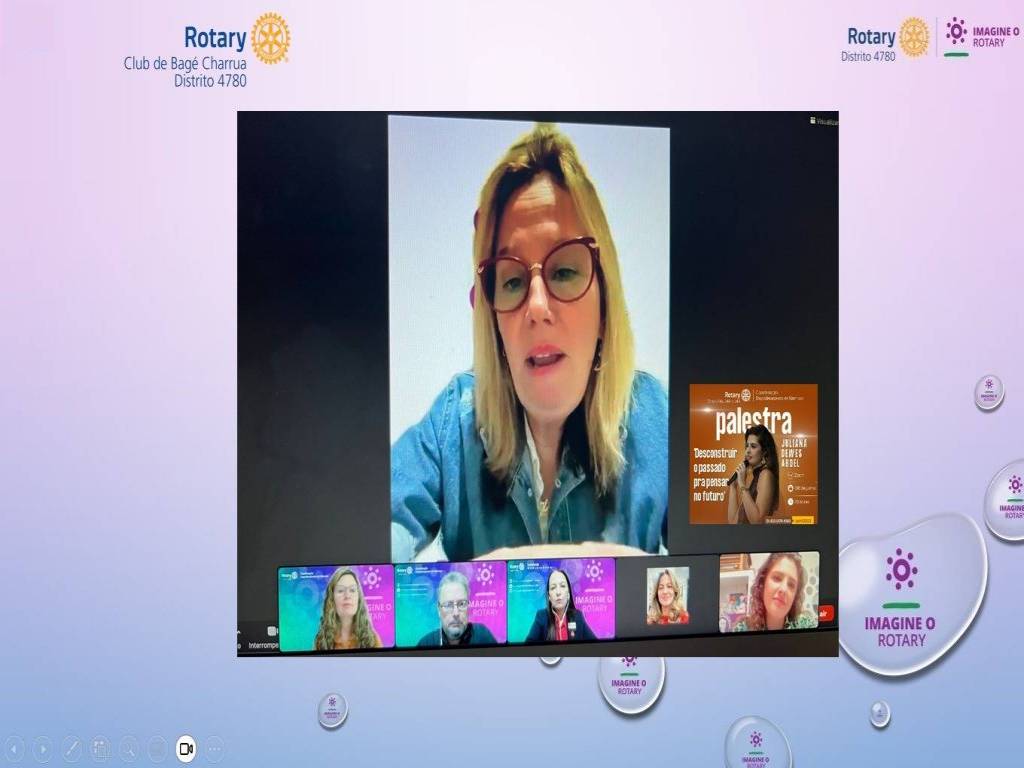This screenshot has height=768, width=1024.
Task: Select the small profile photo participant tile
Action: 667,596
